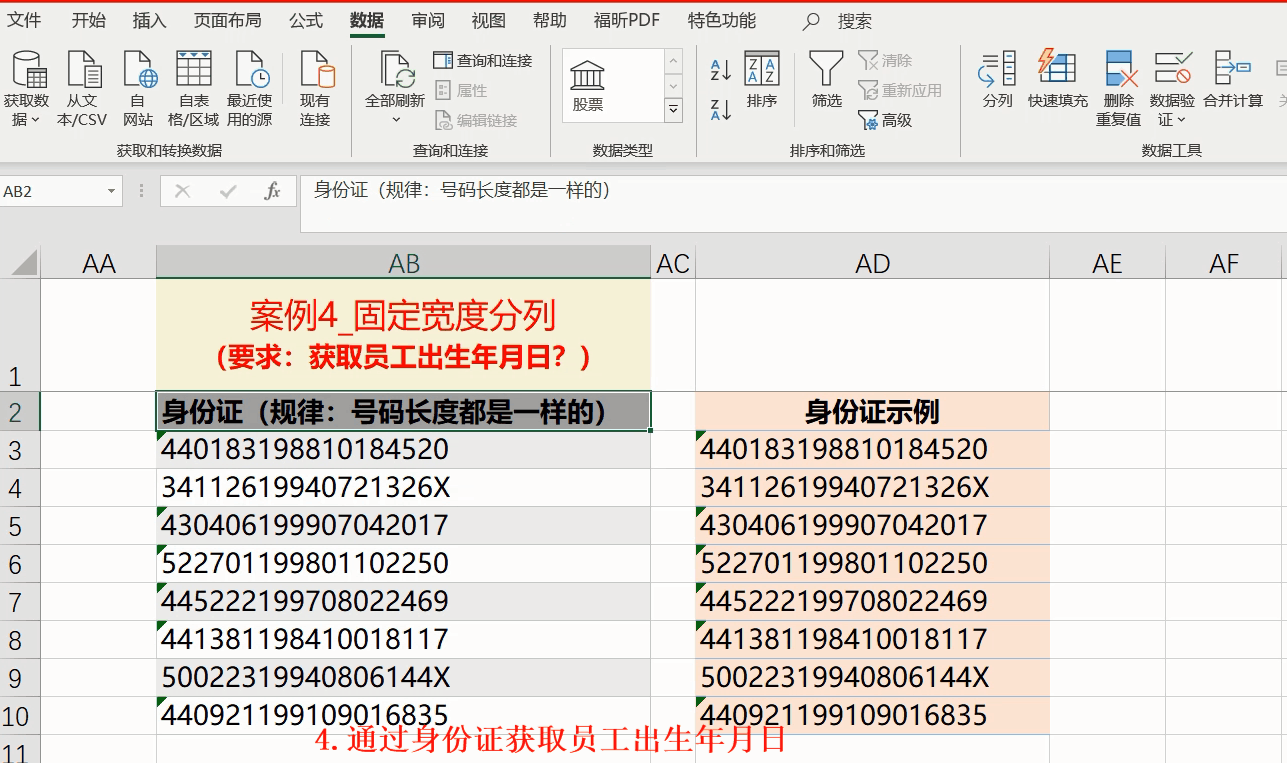Screen dimensions: 1287x763
Task: Click From Text/CSV (从文本/CSV) icon
Action: click(x=83, y=70)
